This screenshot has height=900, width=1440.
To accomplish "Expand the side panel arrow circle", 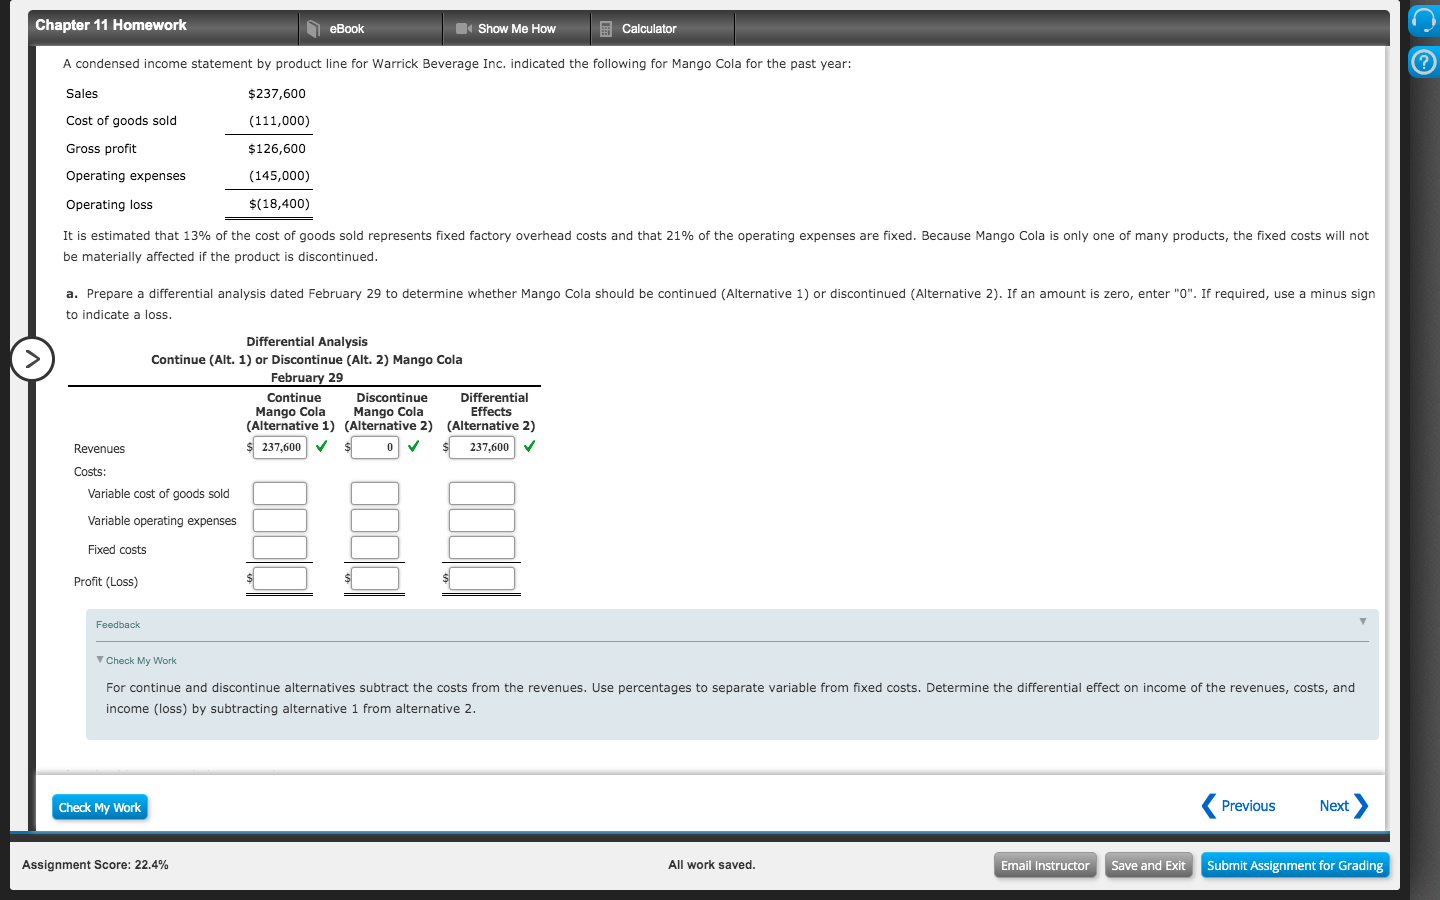I will point(32,359).
